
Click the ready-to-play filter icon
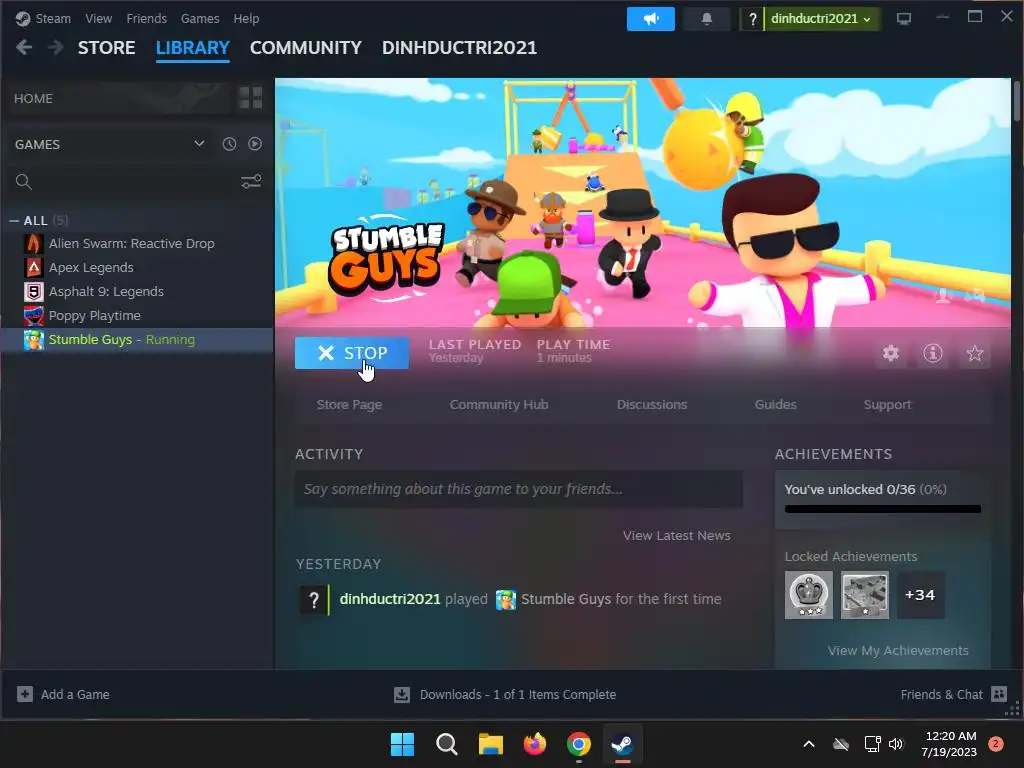255,144
